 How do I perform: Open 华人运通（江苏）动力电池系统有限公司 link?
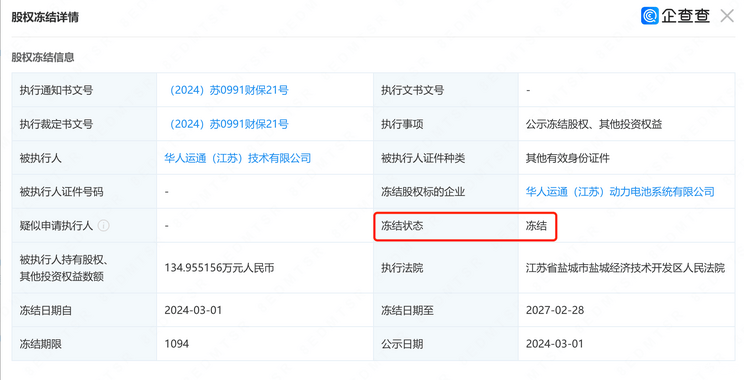pyautogui.click(x=620, y=192)
